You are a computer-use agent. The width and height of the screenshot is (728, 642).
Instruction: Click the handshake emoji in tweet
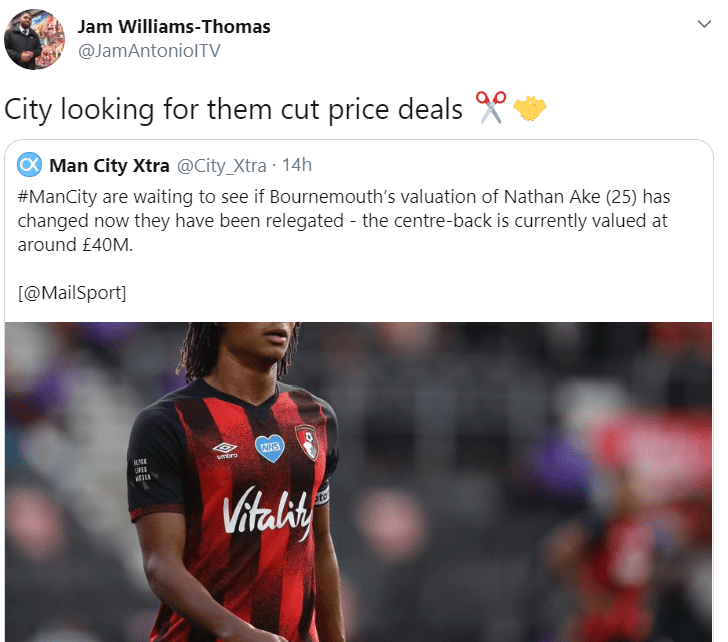pos(530,108)
